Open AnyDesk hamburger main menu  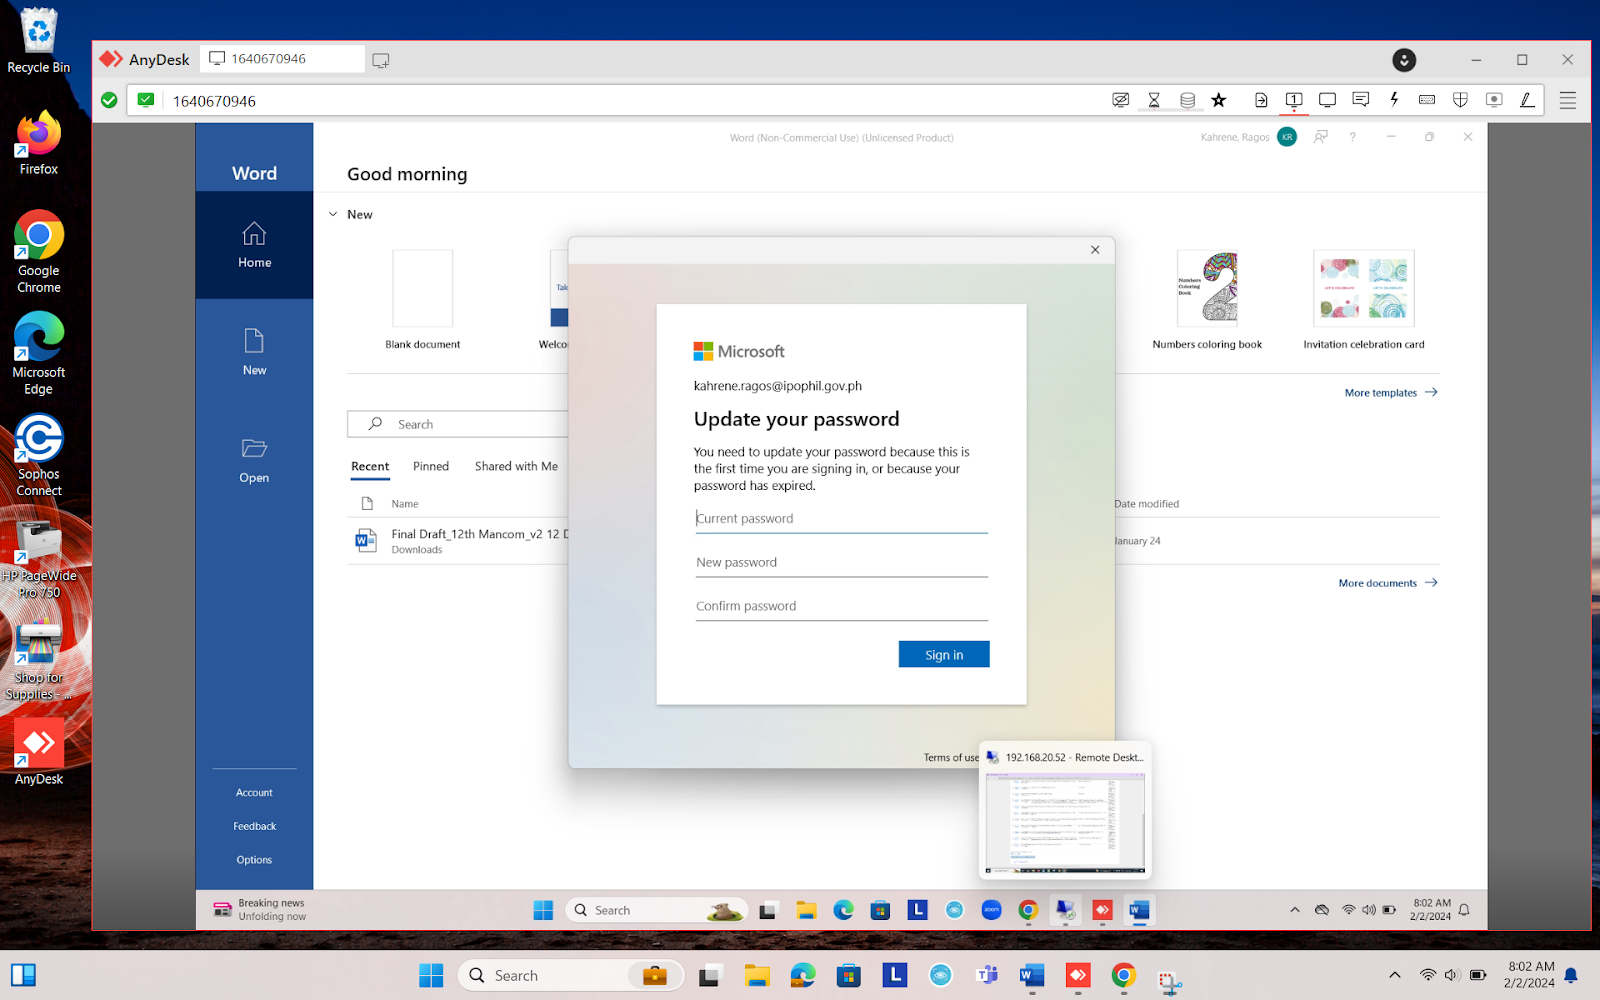click(x=1568, y=100)
